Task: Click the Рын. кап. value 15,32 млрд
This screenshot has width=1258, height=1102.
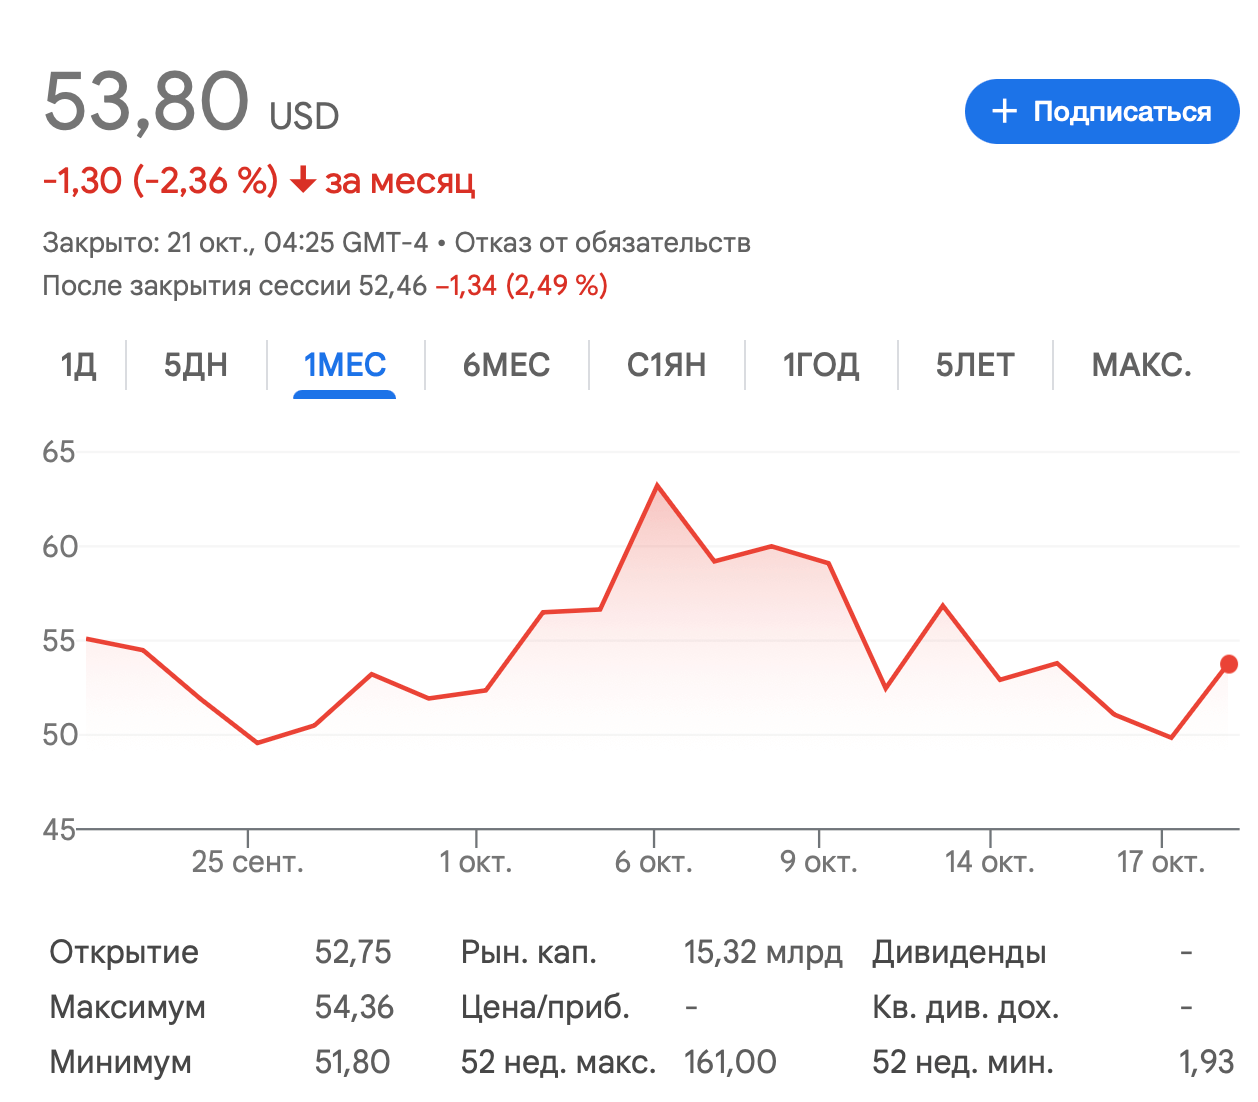Action: (762, 952)
